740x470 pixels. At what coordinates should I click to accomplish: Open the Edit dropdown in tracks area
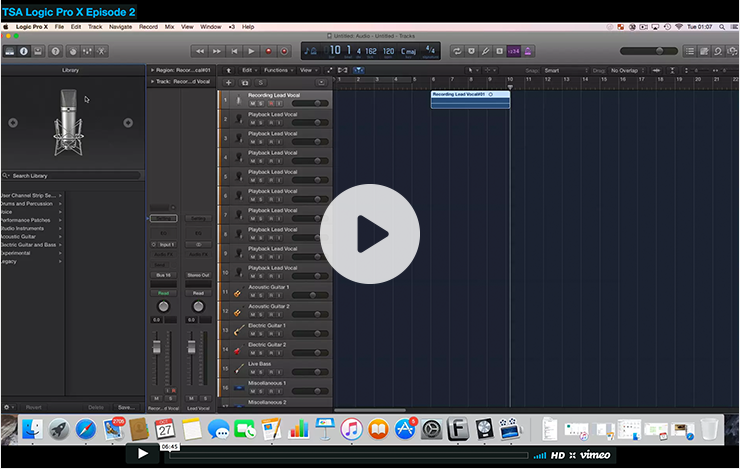coord(250,70)
